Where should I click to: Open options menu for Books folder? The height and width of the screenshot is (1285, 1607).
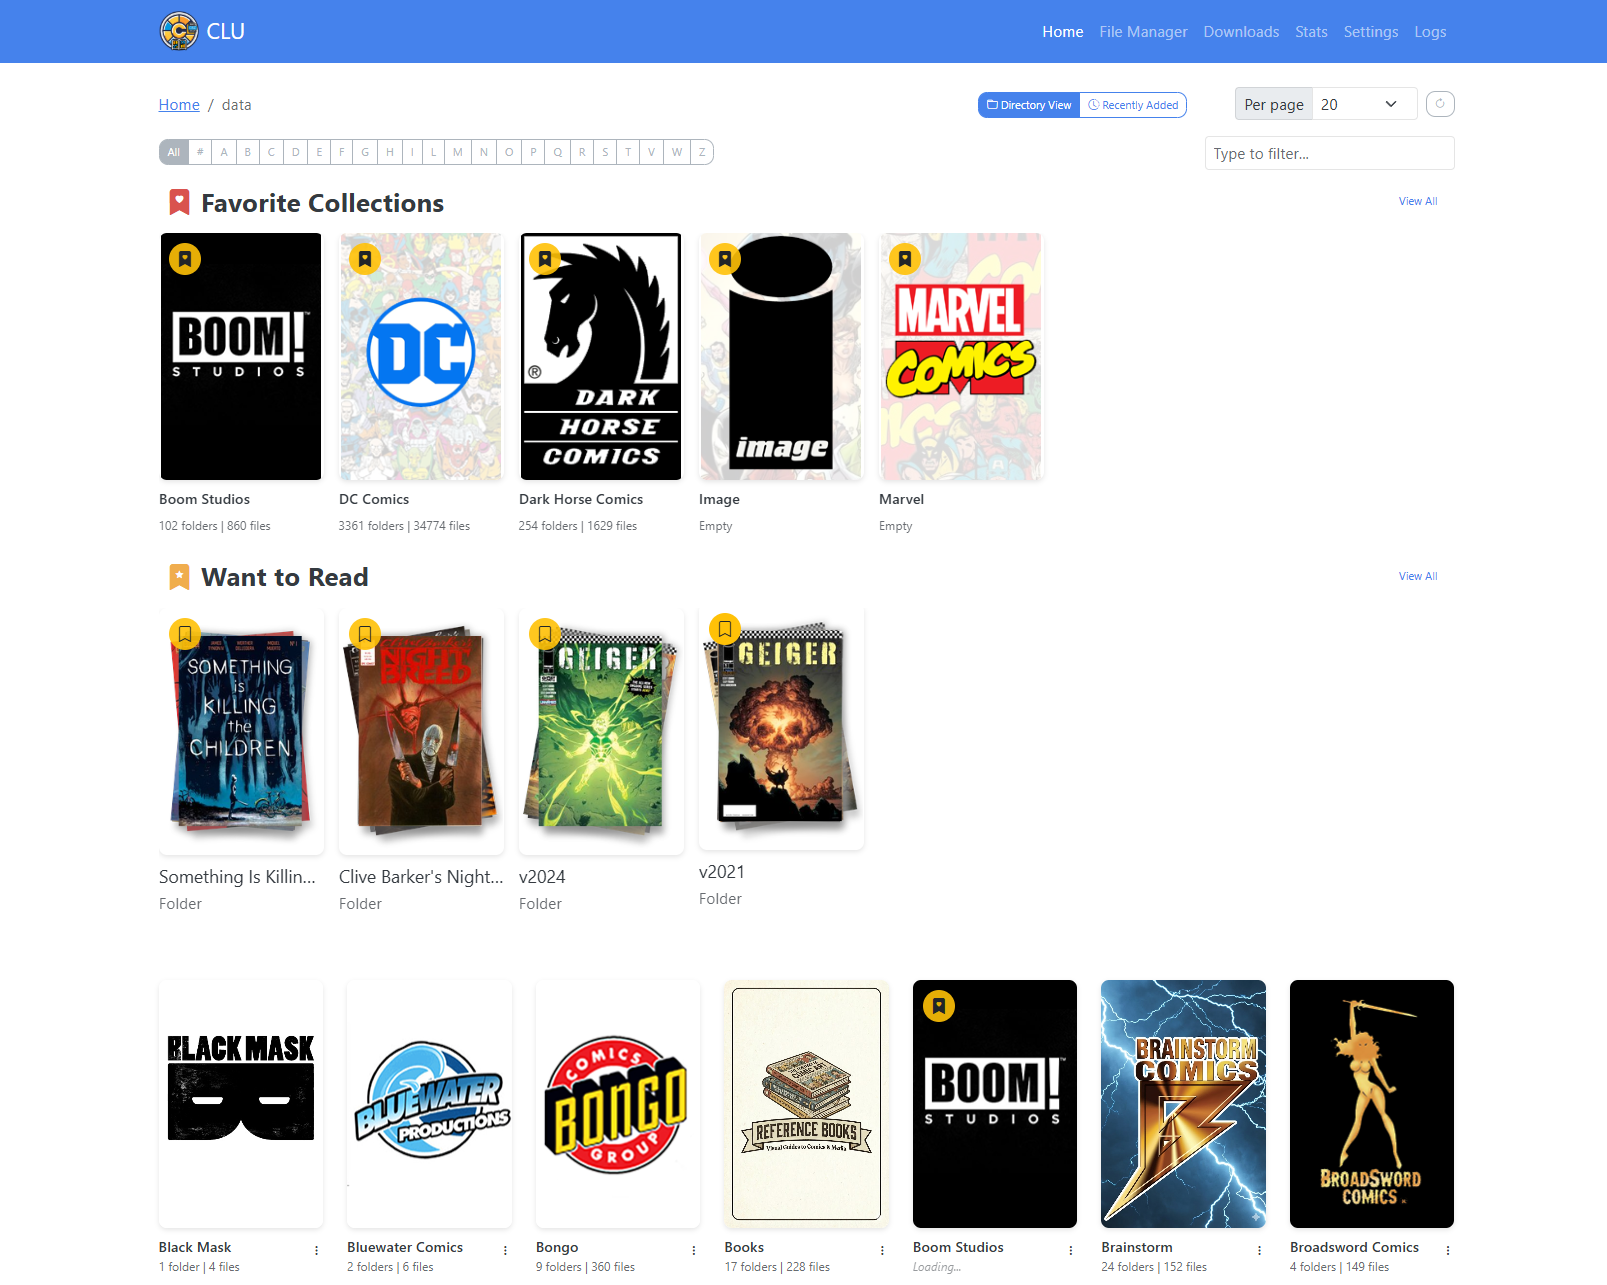882,1250
